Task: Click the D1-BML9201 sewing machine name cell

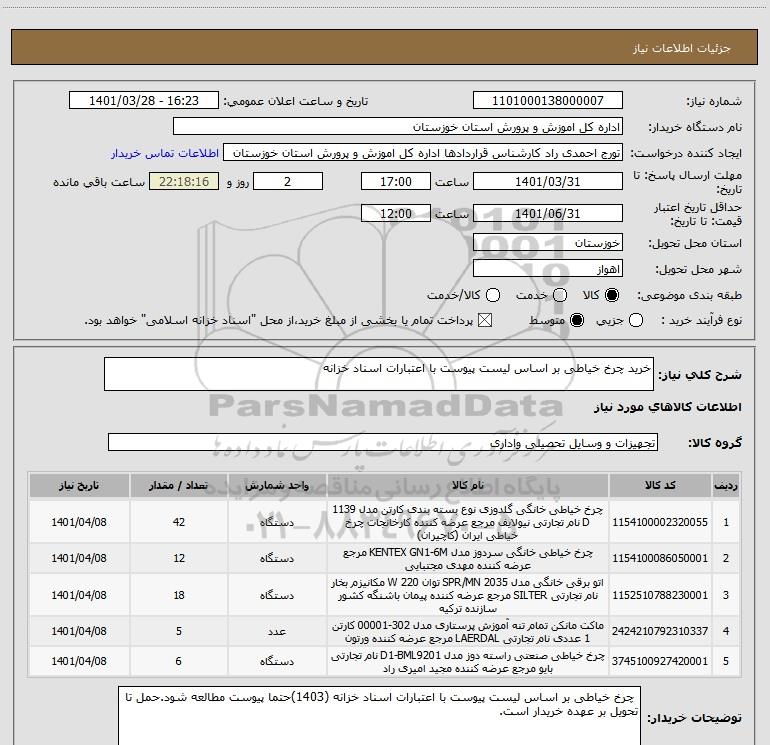Action: click(468, 662)
